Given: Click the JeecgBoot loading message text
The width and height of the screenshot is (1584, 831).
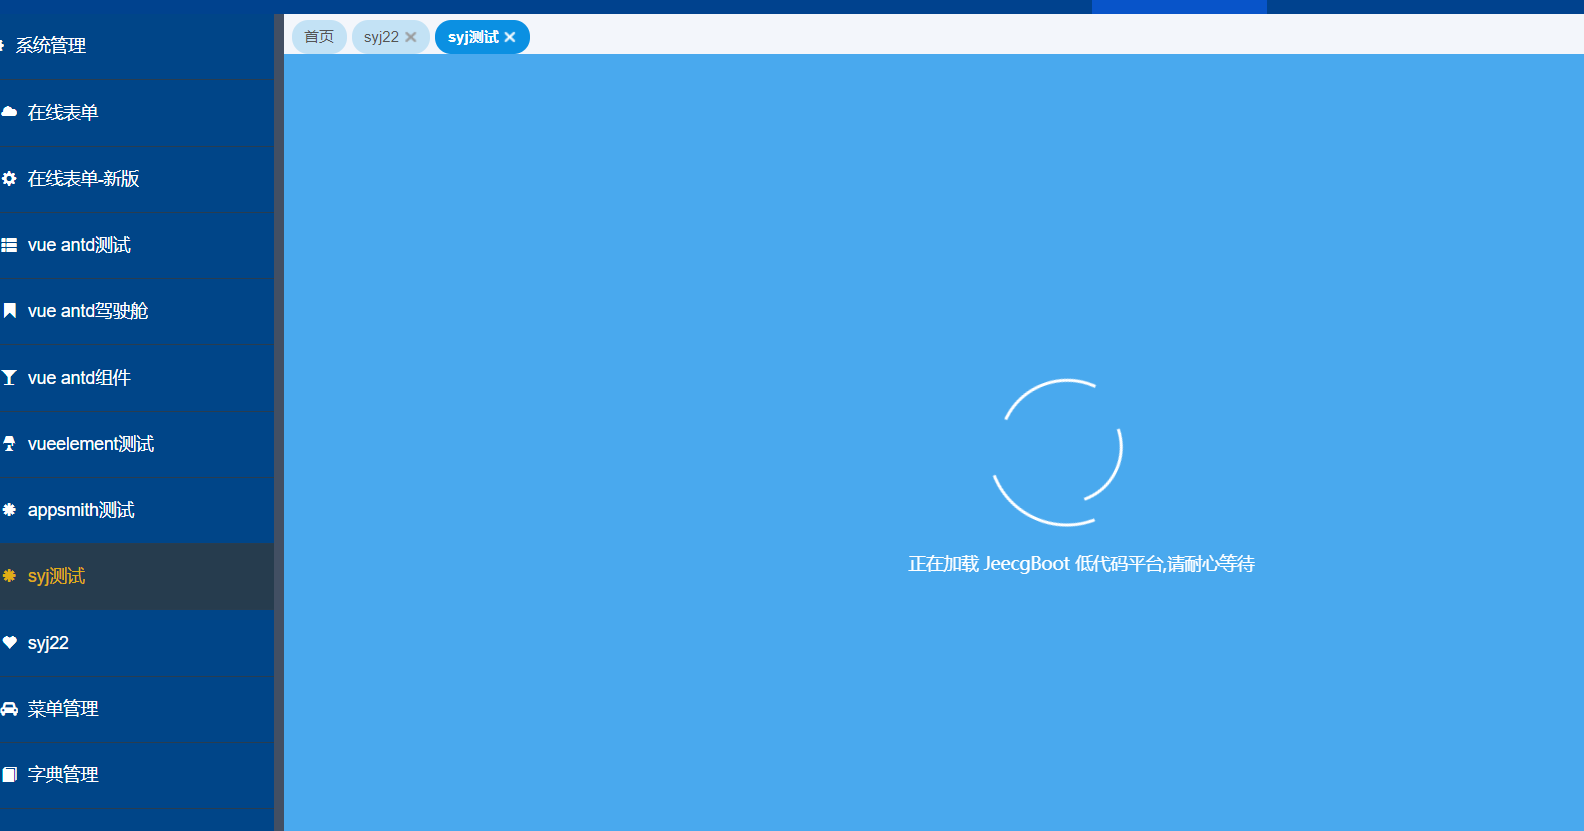Looking at the screenshot, I should pyautogui.click(x=1081, y=564).
